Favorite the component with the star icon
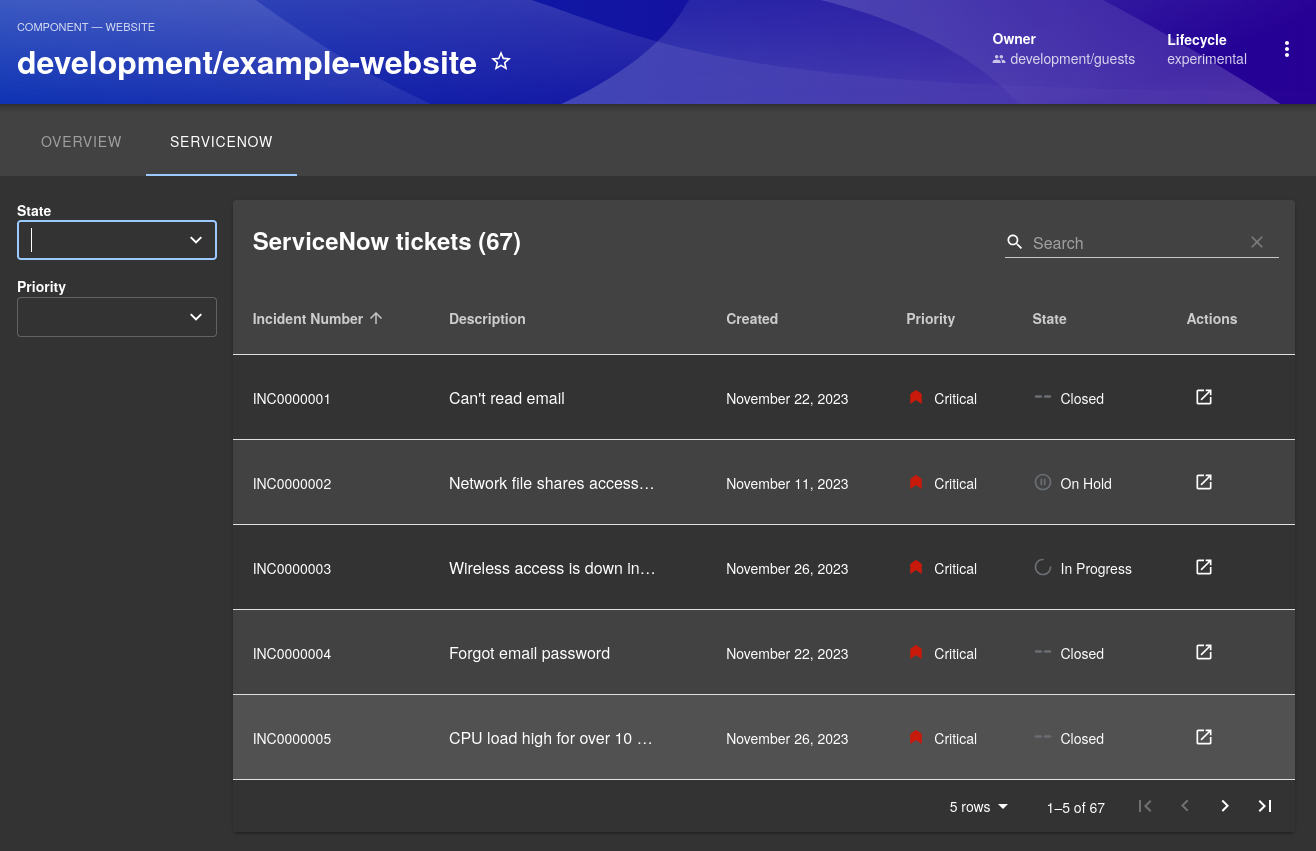1316x851 pixels. [x=501, y=62]
